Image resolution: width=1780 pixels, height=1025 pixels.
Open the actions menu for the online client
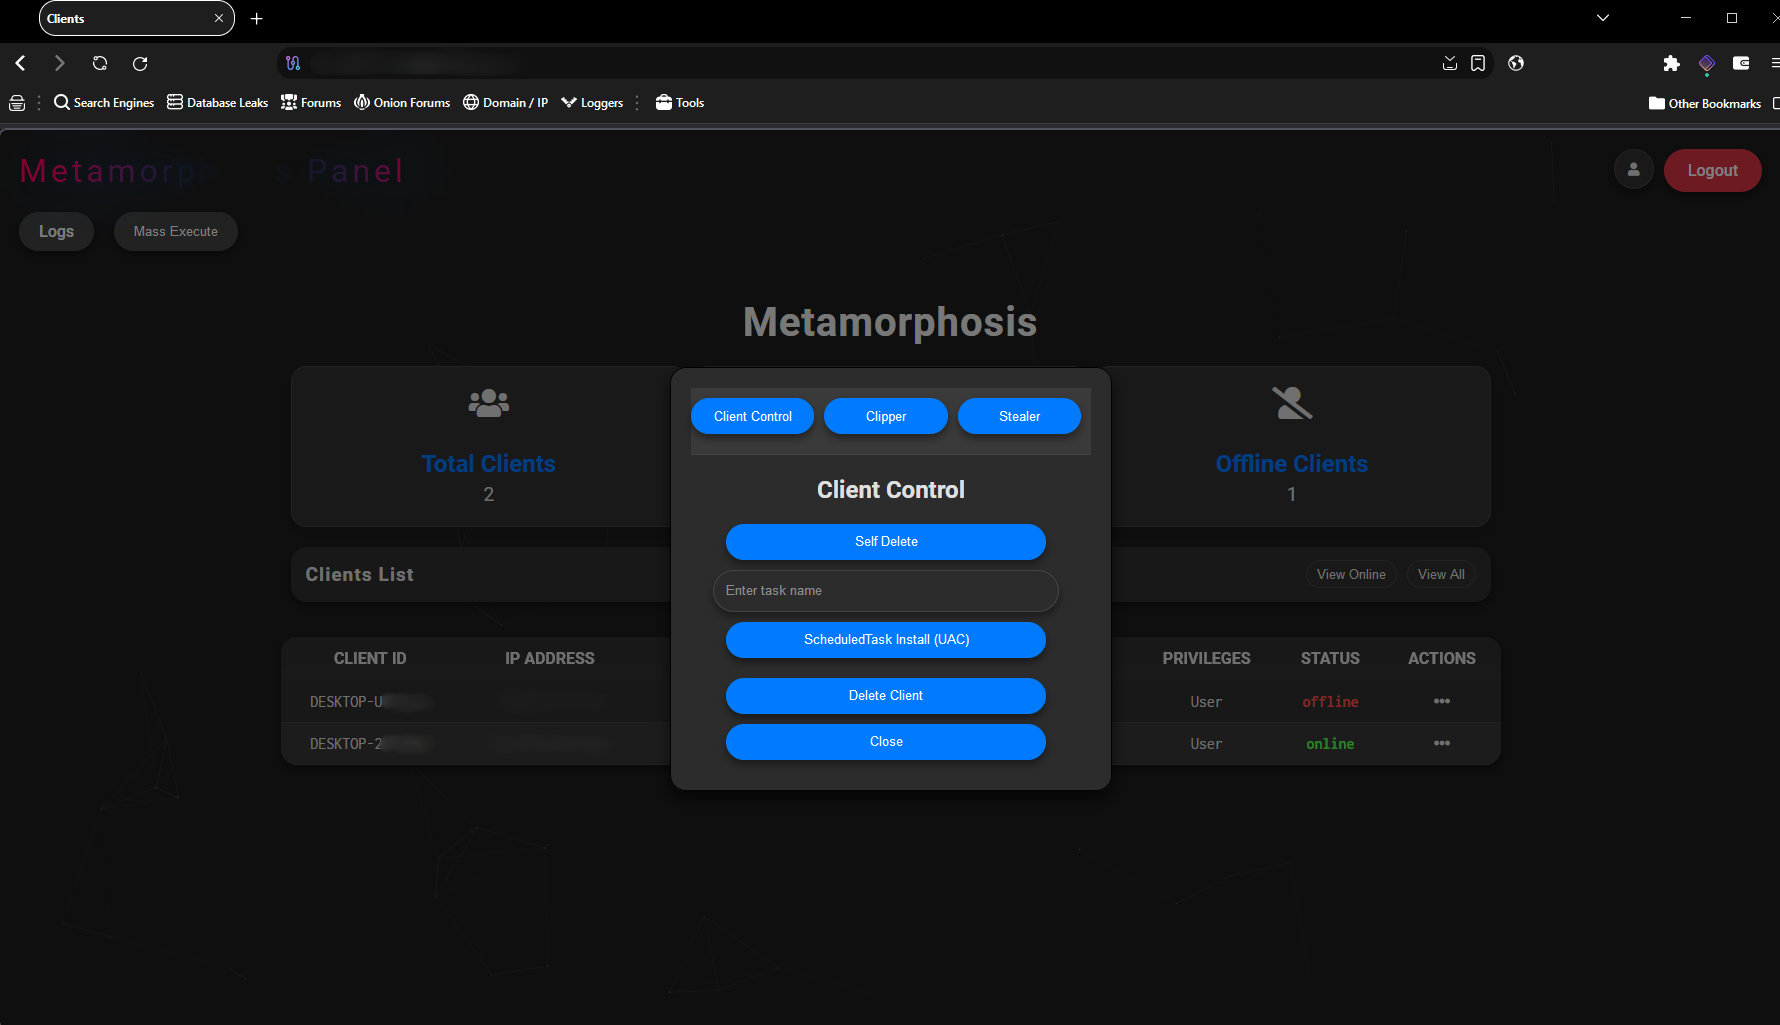pos(1442,743)
